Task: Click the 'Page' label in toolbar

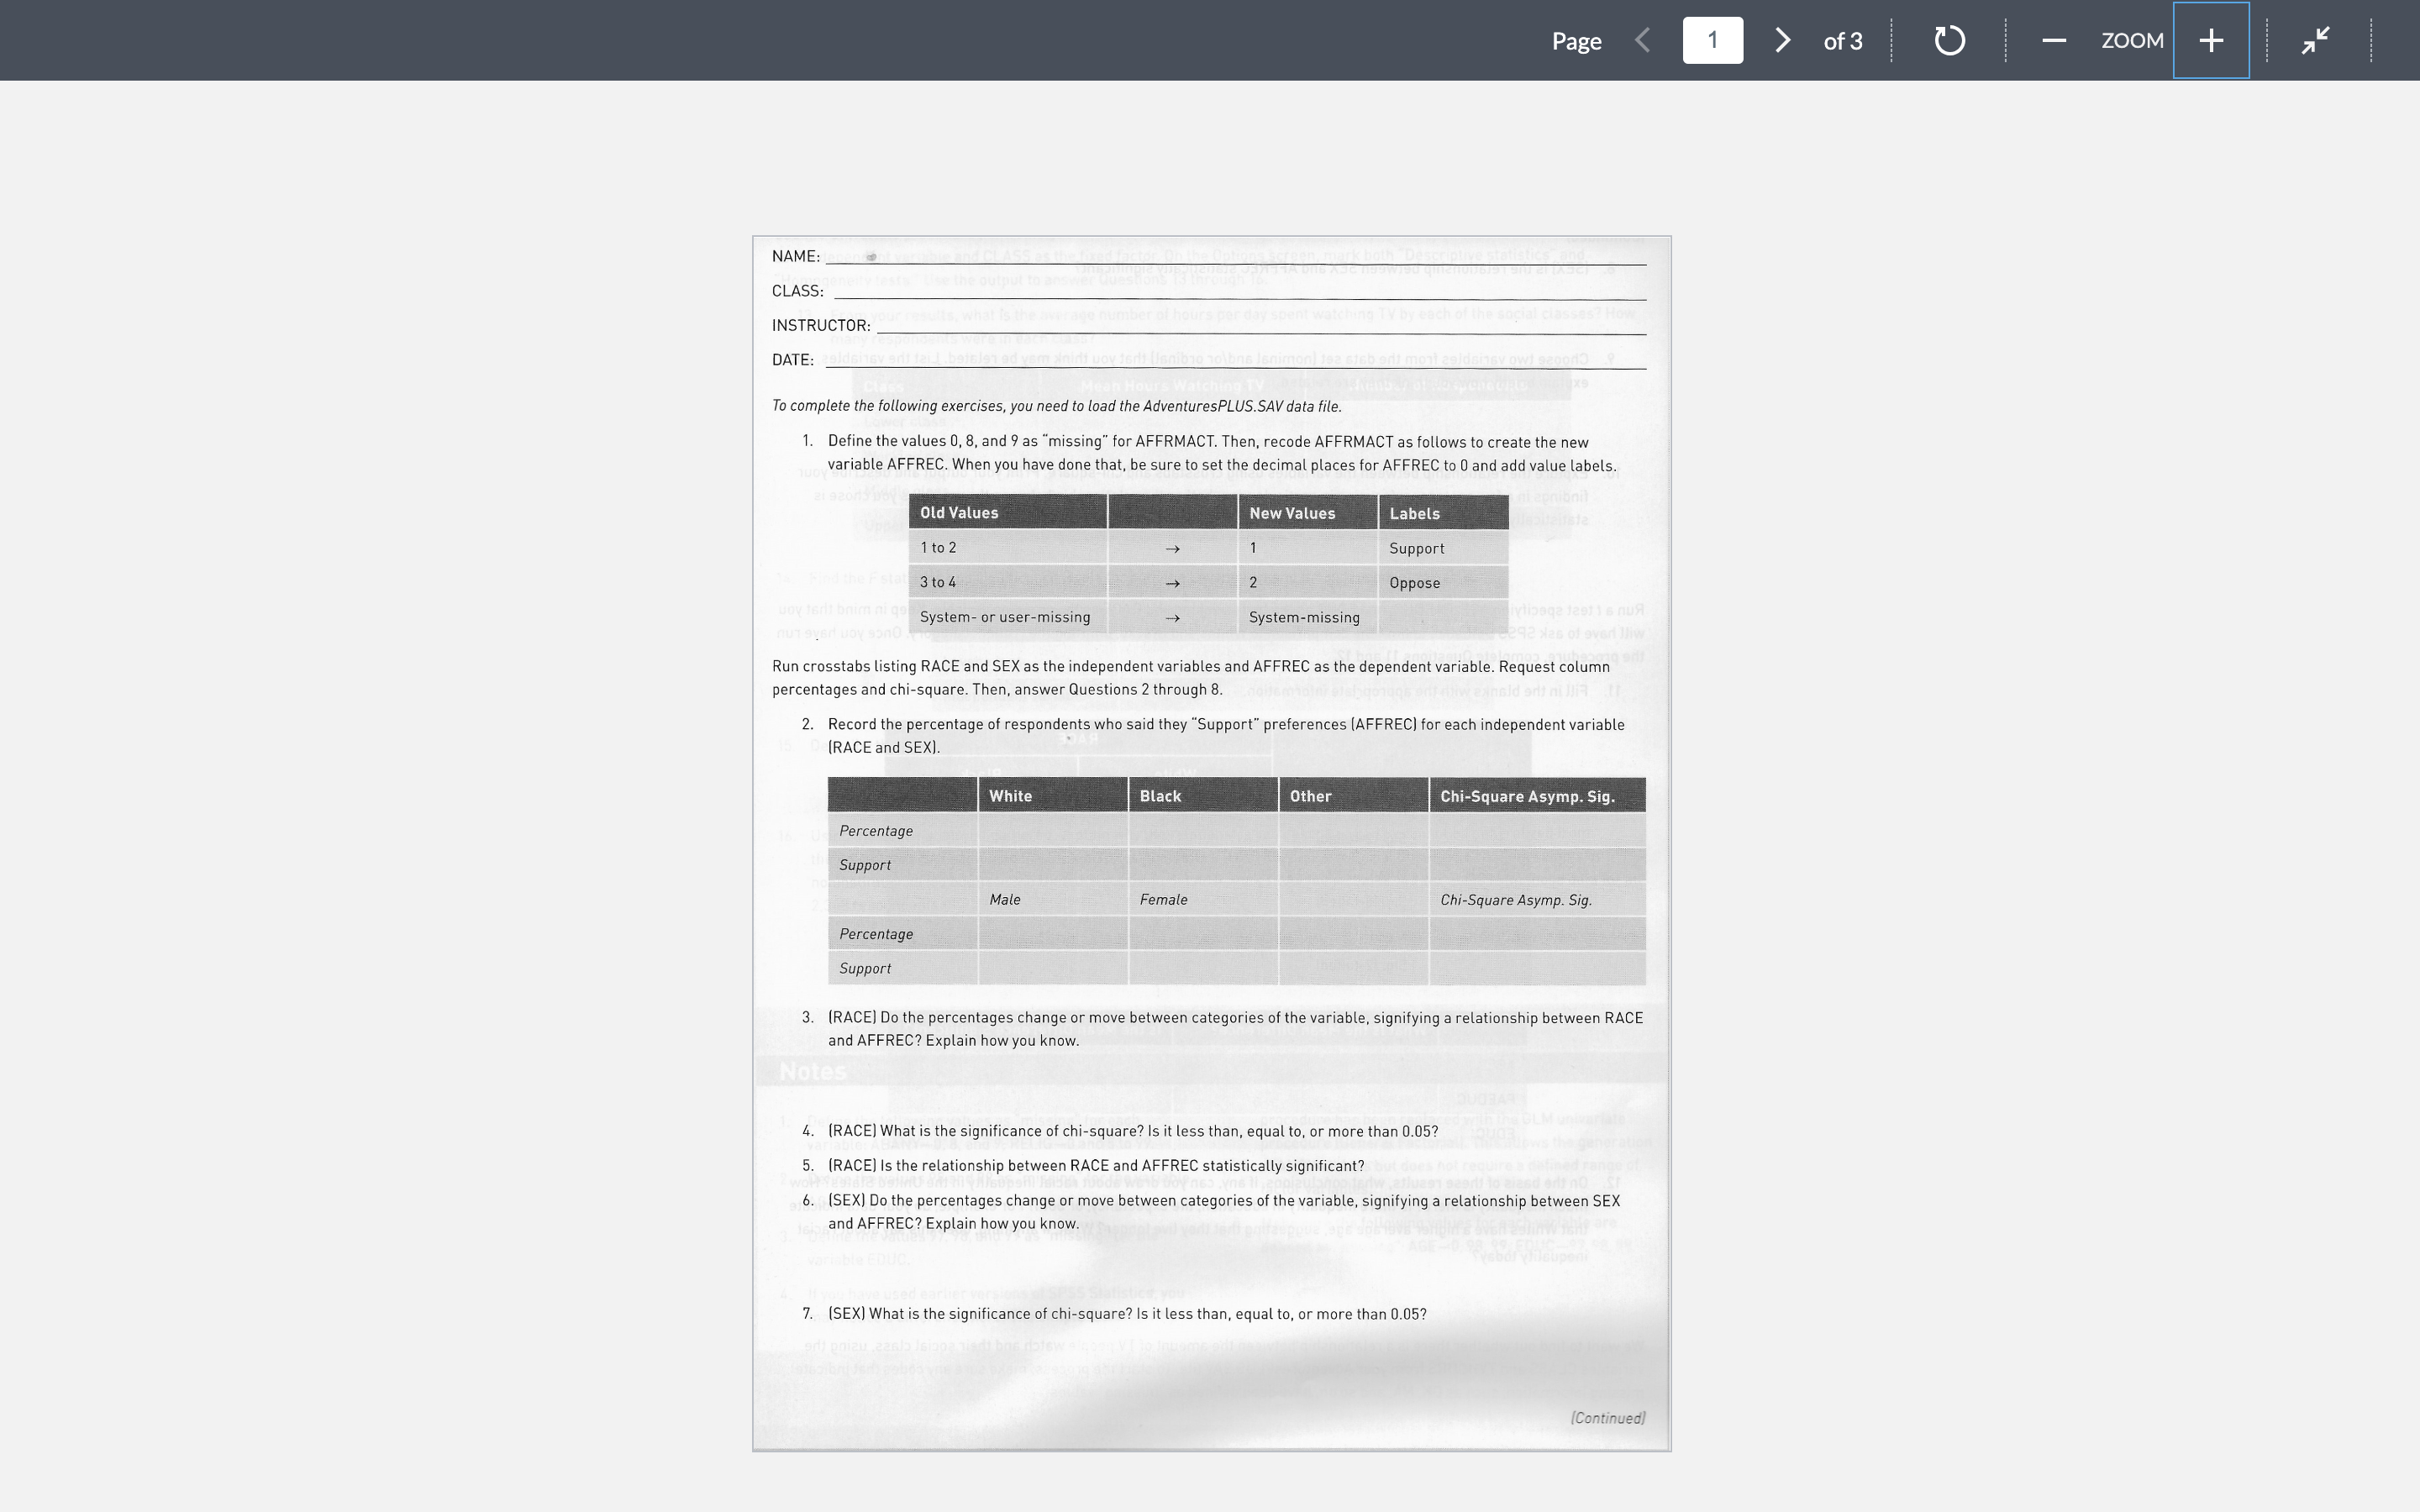Action: pyautogui.click(x=1576, y=41)
